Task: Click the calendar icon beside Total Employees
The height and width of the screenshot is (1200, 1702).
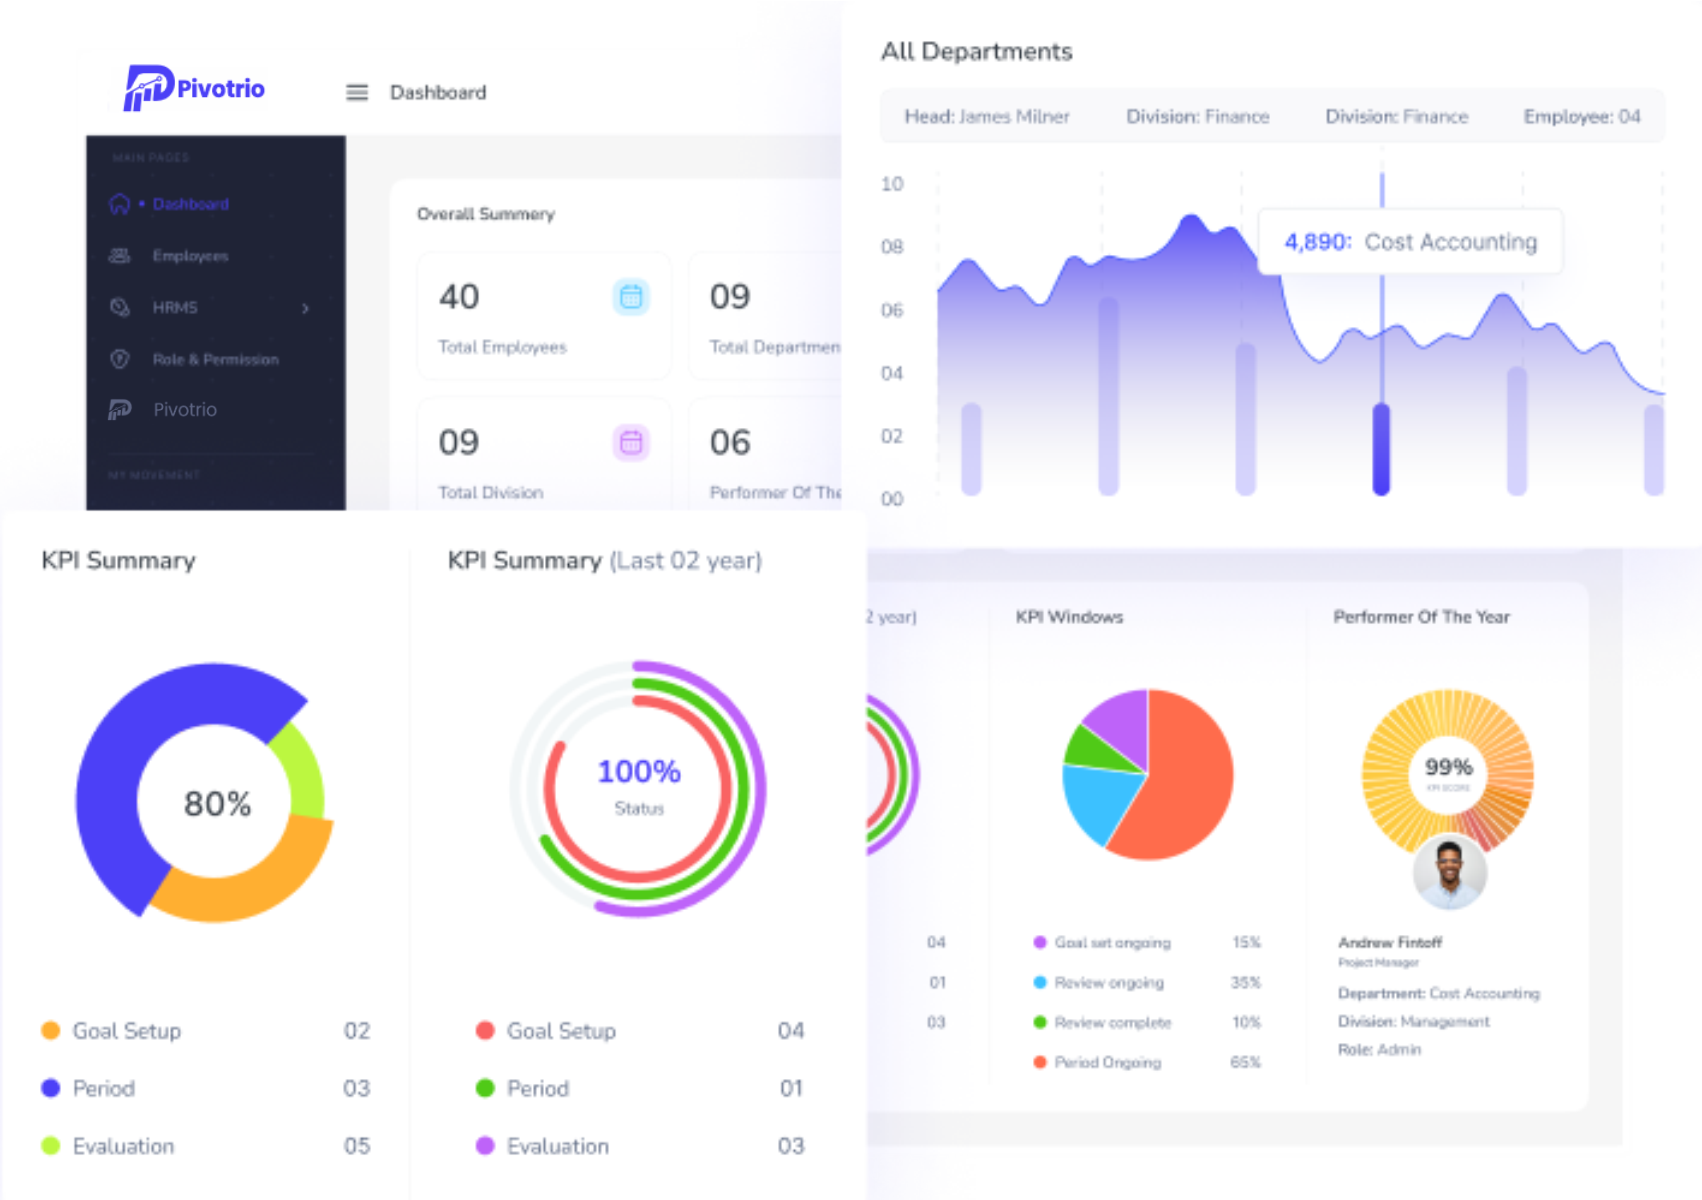Action: pos(631,297)
